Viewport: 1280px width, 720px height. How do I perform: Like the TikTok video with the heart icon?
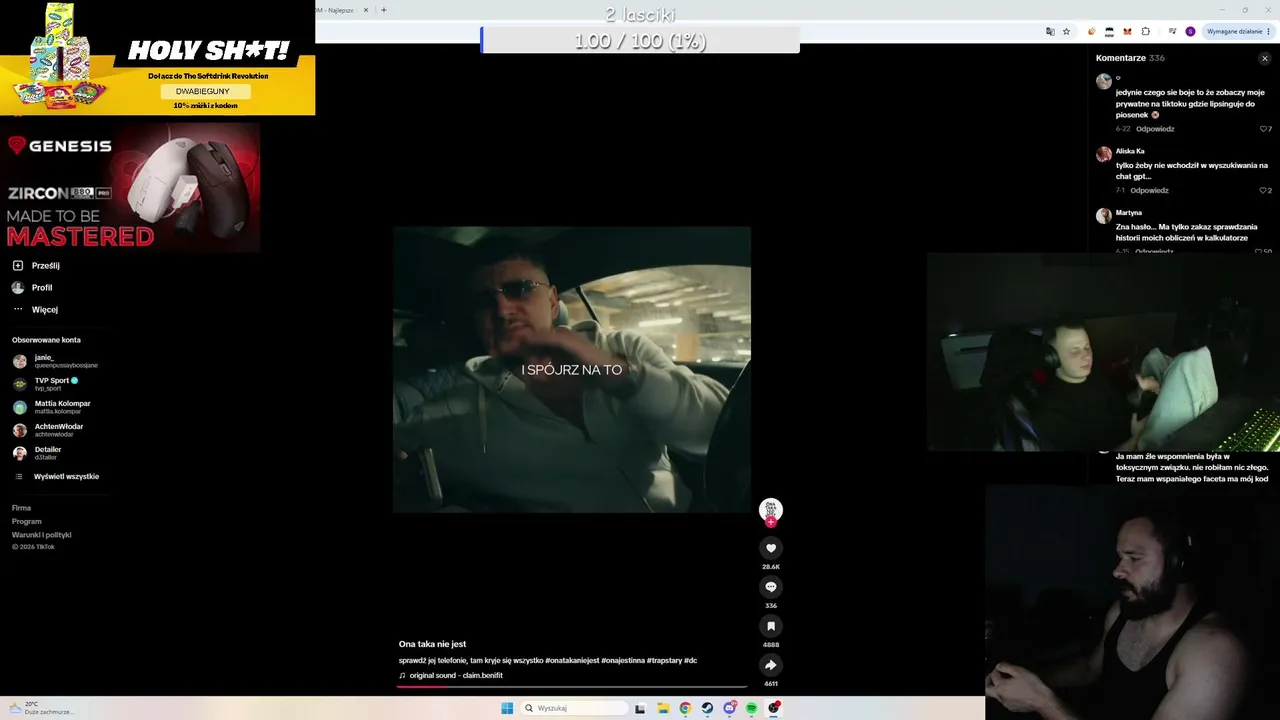[770, 548]
